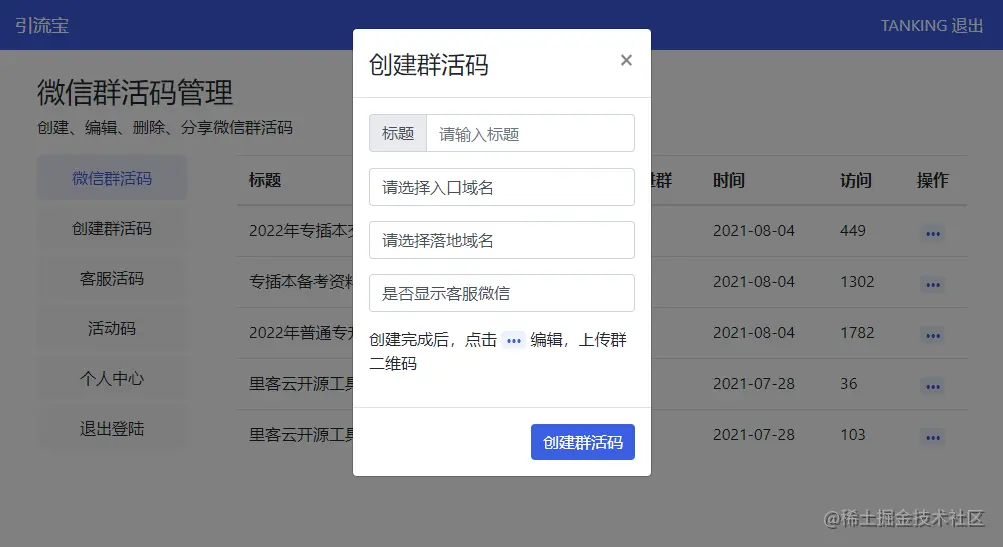Click the 专插本备考资料 row title
Screen dimensions: 1003x547
point(301,281)
